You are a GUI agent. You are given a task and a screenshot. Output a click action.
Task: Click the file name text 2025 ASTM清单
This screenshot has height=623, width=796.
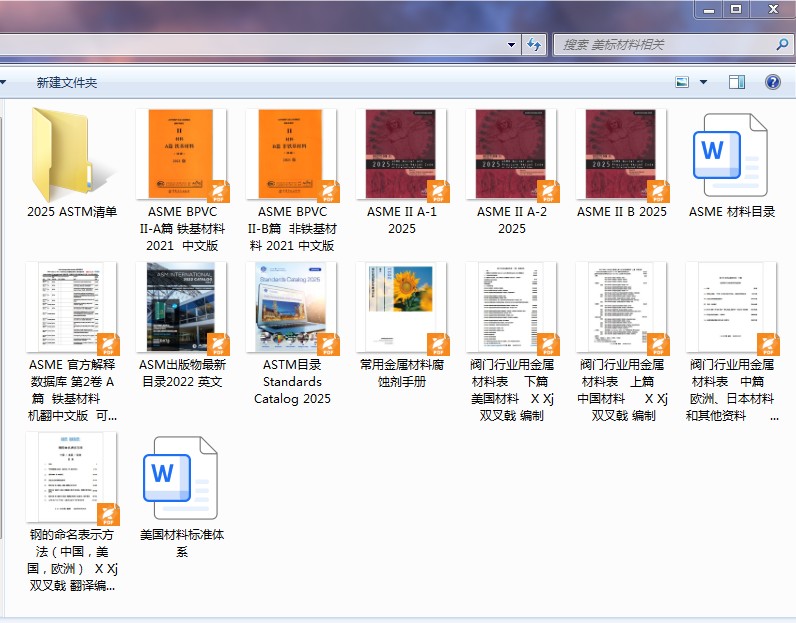72,212
